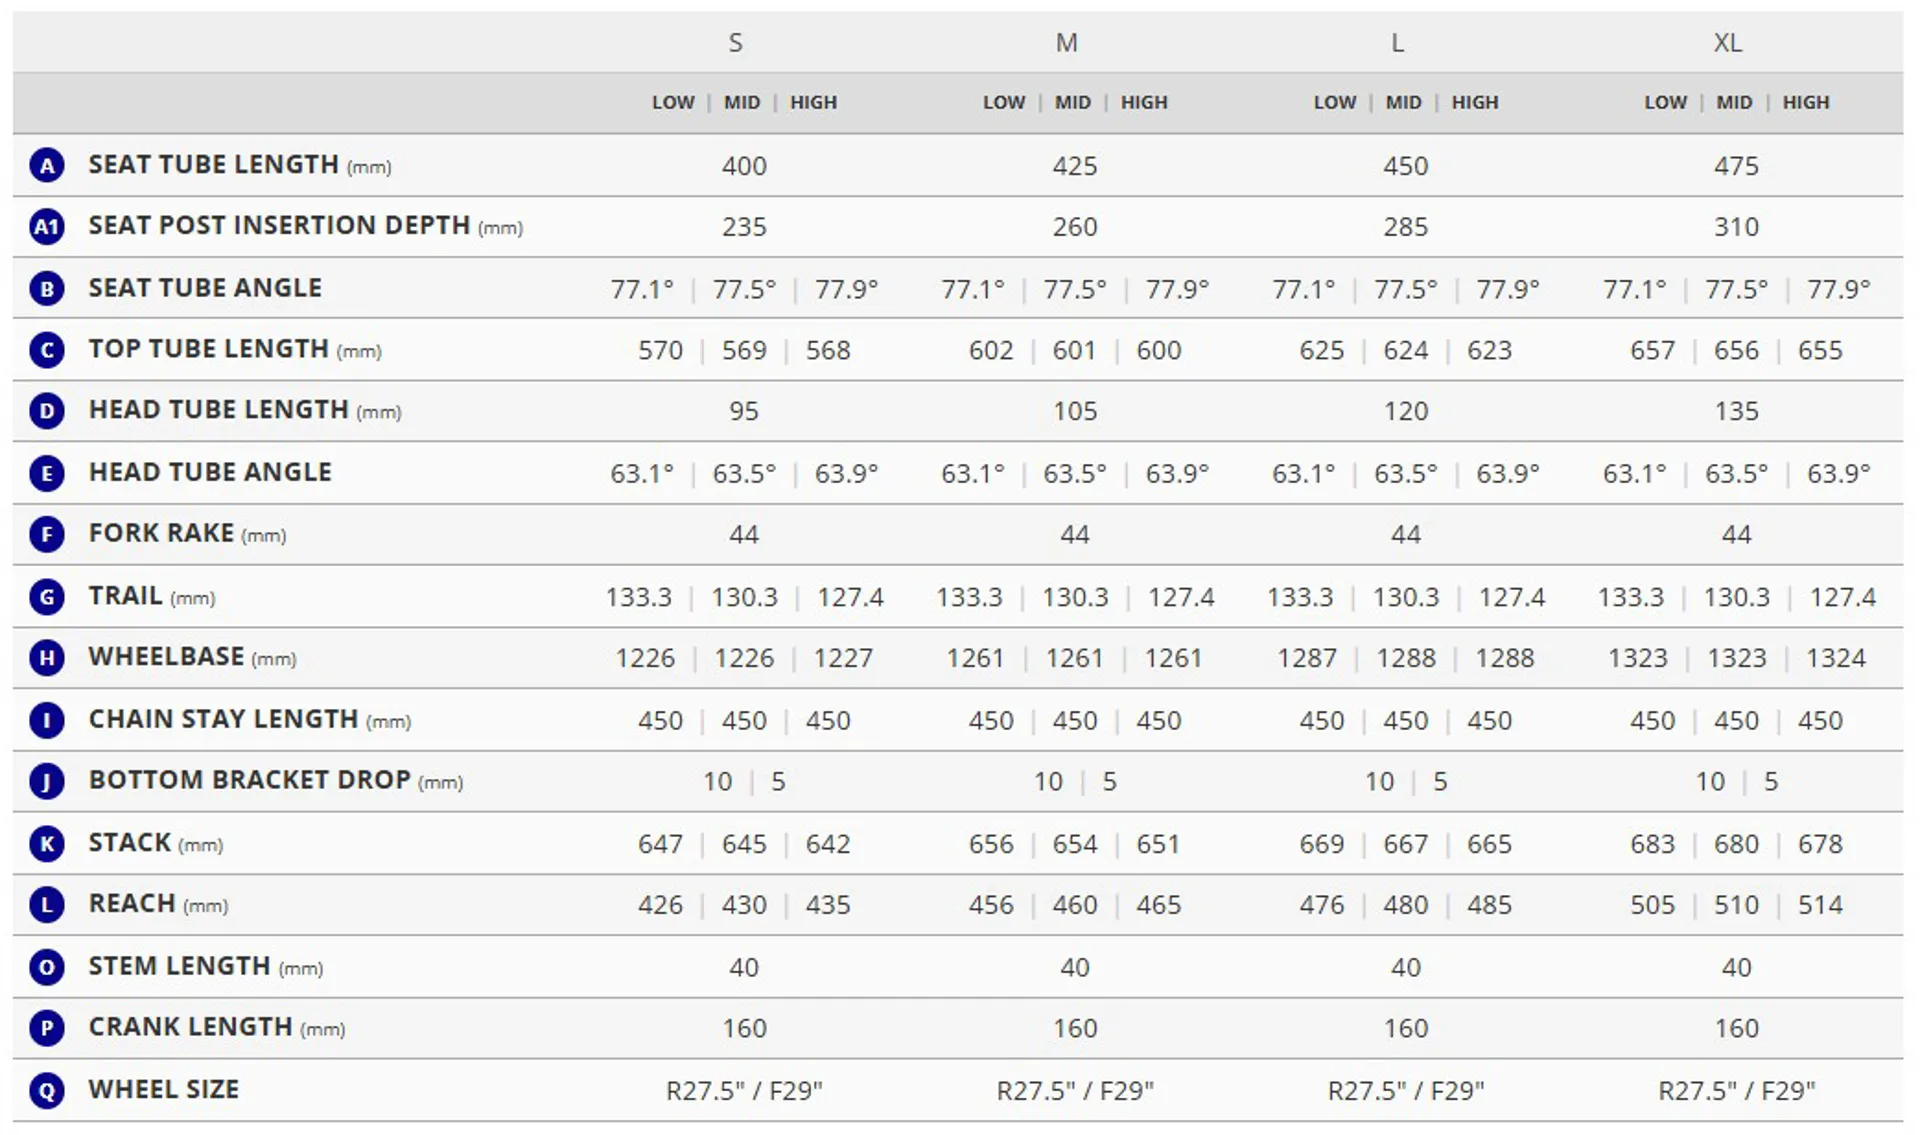Select the L icon next to Reach

(x=46, y=905)
